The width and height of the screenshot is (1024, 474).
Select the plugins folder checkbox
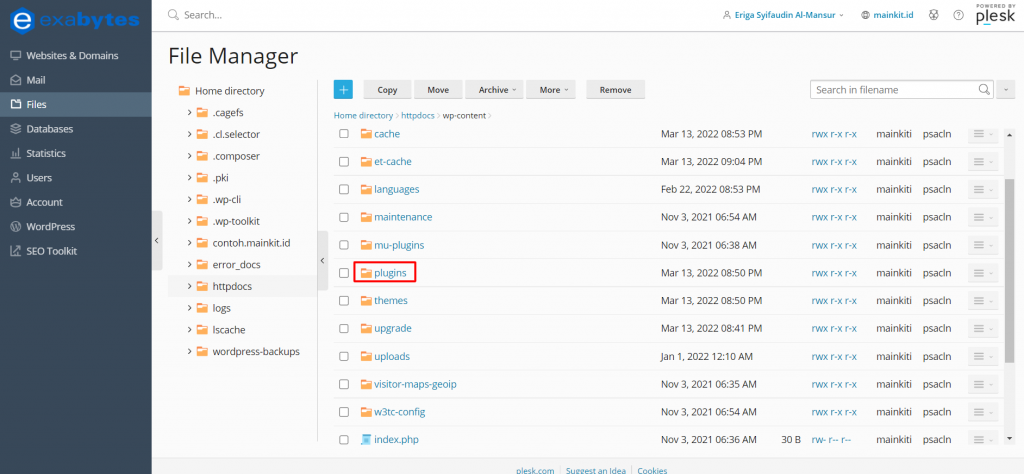pos(344,273)
